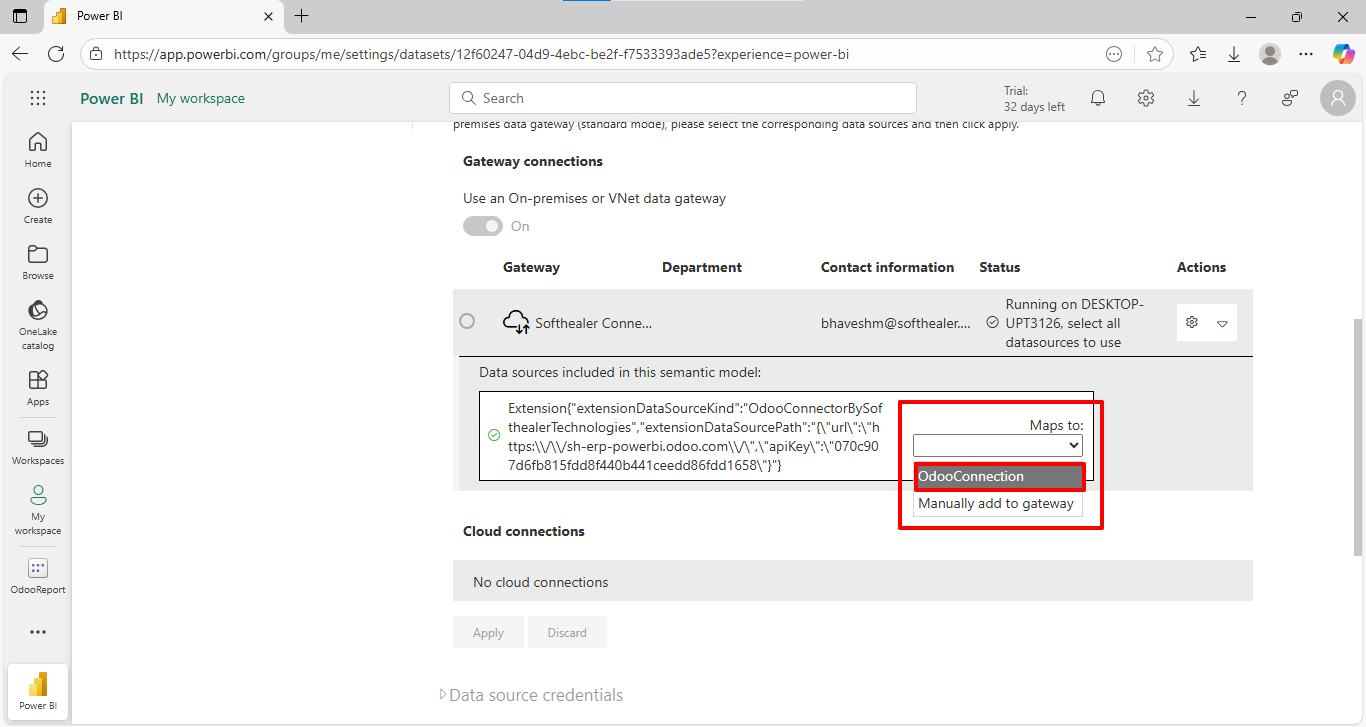Open the help question mark menu
The image size is (1366, 727).
click(x=1242, y=98)
